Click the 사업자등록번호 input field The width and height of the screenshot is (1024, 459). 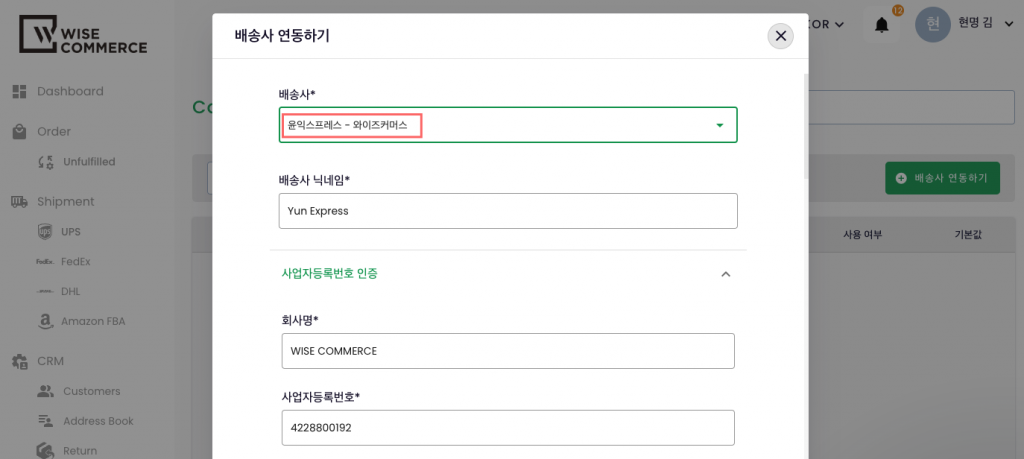click(x=508, y=428)
